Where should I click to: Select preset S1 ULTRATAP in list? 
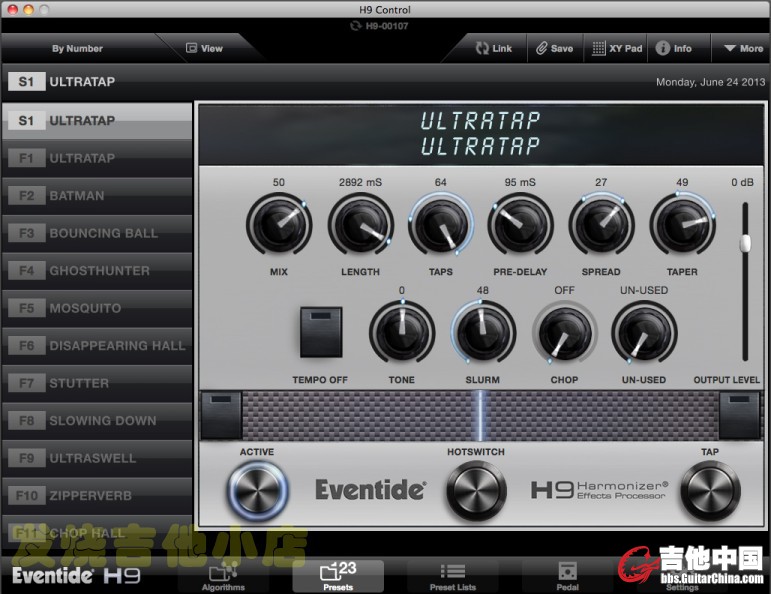point(97,120)
